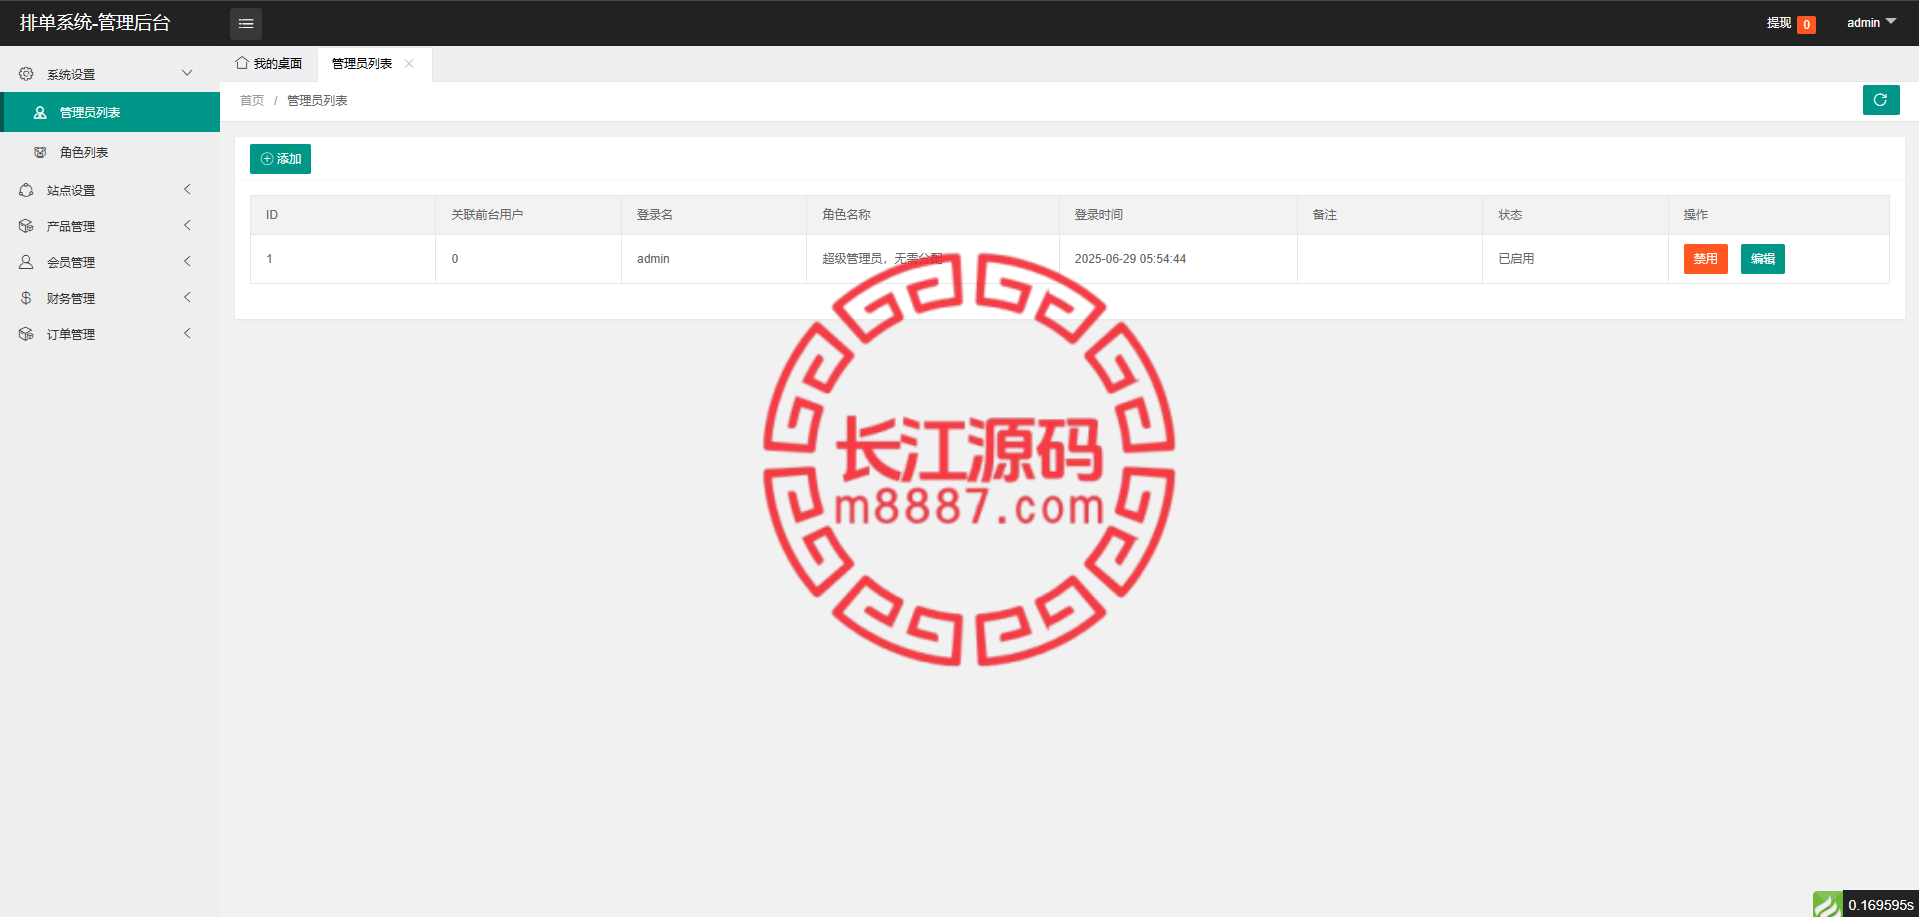Click the 角色列表 icon in sidebar

(40, 152)
